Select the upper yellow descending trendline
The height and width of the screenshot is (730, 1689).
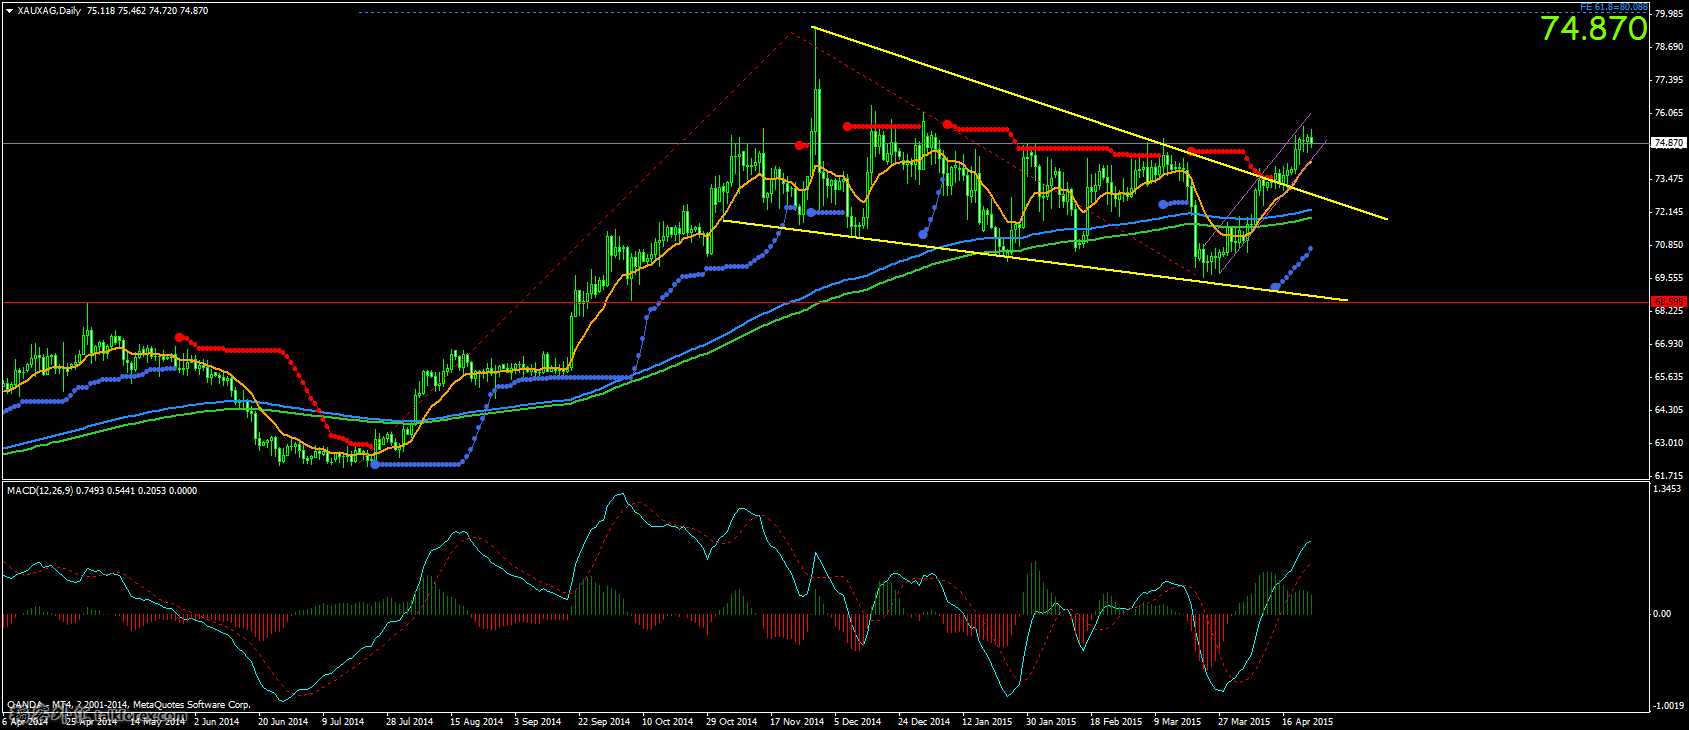[x=1100, y=123]
